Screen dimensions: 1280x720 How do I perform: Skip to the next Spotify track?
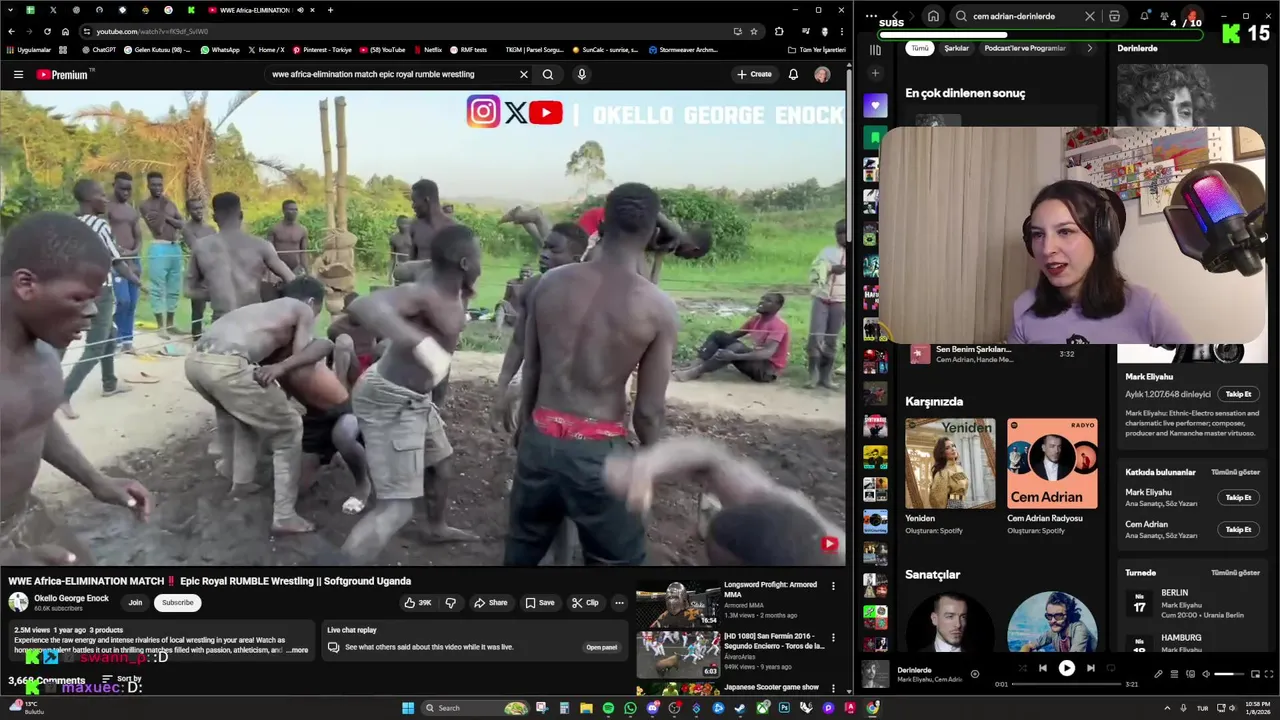(x=1091, y=668)
